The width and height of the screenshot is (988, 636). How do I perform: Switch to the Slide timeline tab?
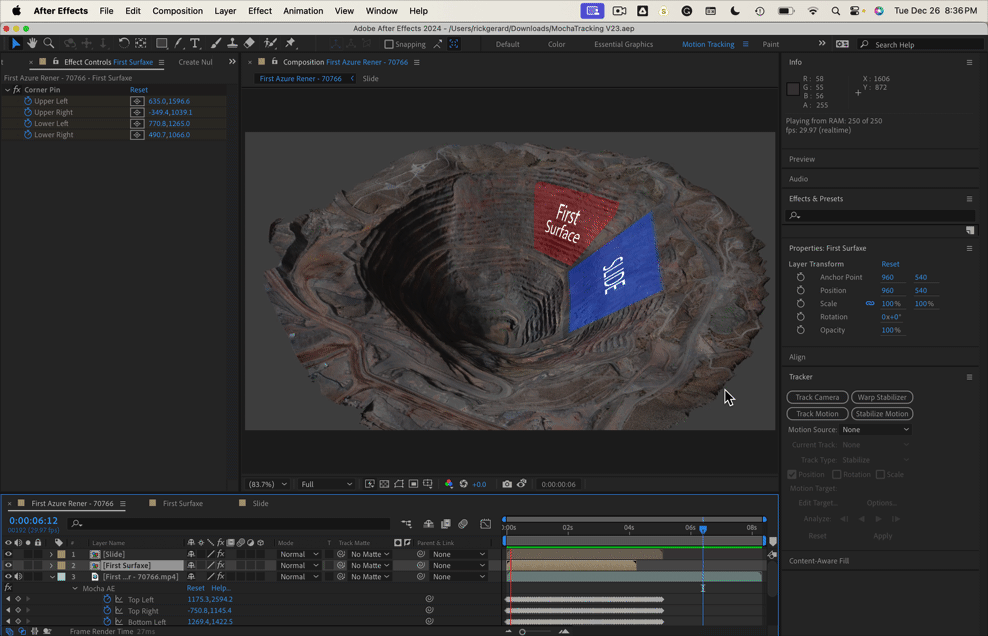pyautogui.click(x=260, y=503)
